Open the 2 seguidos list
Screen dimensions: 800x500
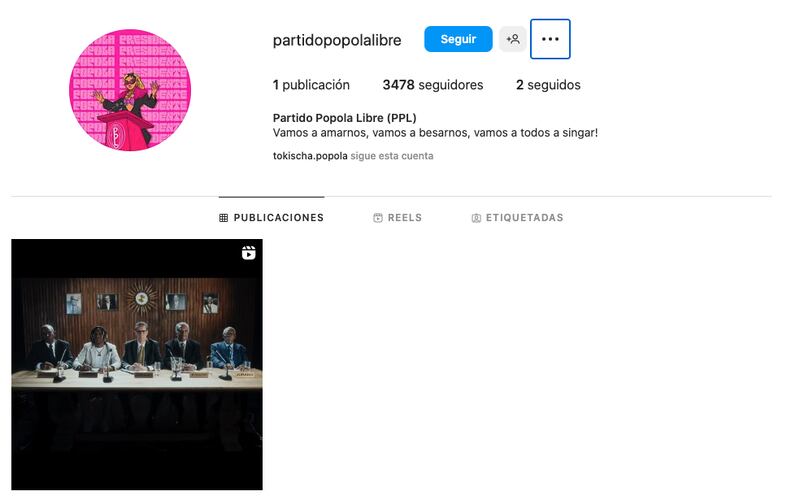(548, 85)
